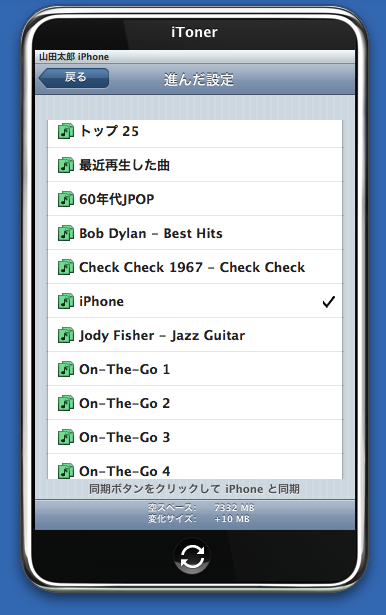
Task: Click the playlist icon beside On-The-Go 1
Action: pos(66,369)
